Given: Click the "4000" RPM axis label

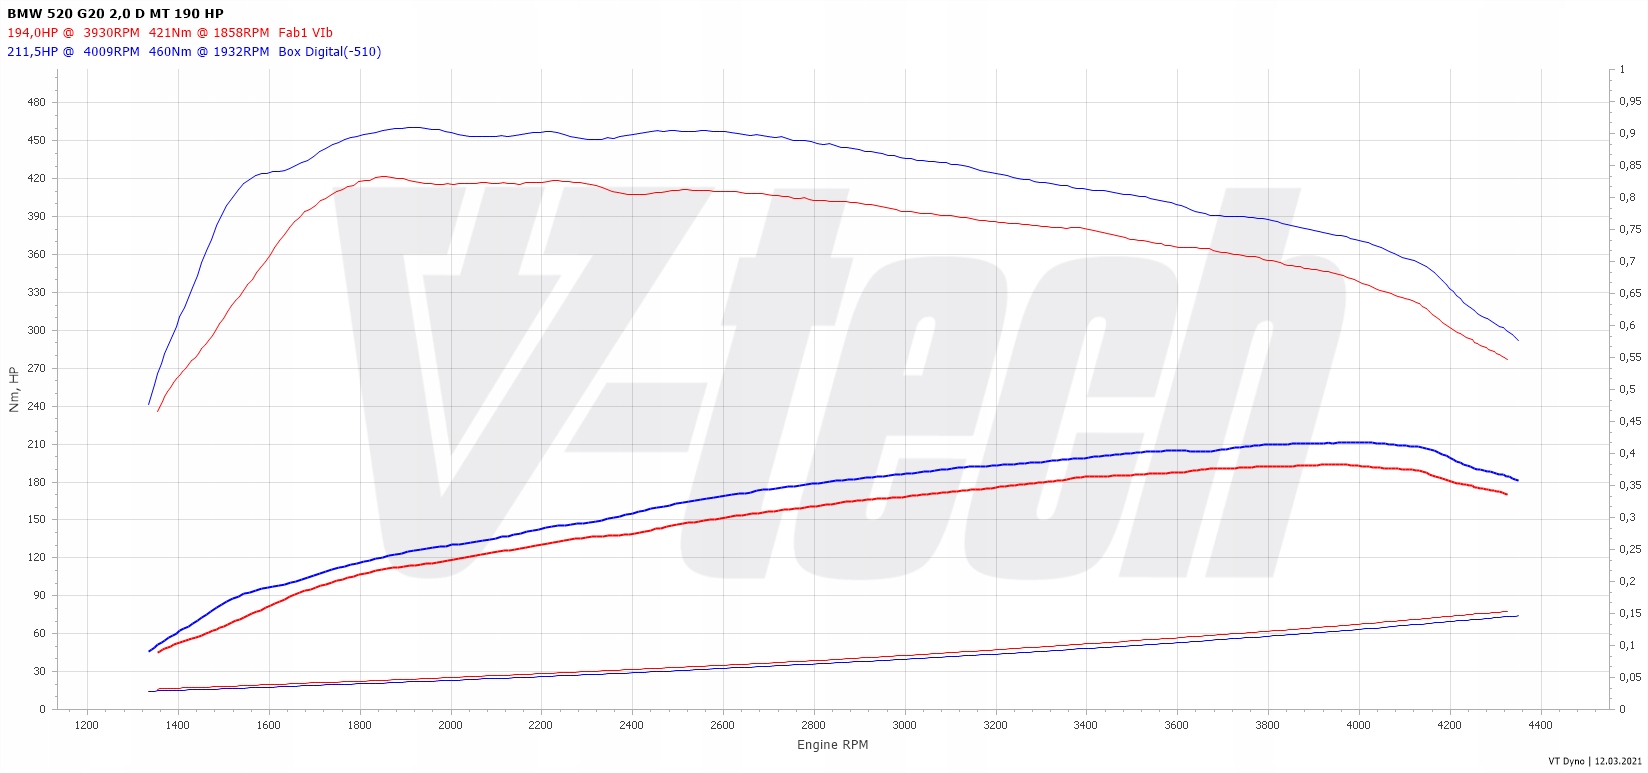Looking at the screenshot, I should [x=1359, y=725].
